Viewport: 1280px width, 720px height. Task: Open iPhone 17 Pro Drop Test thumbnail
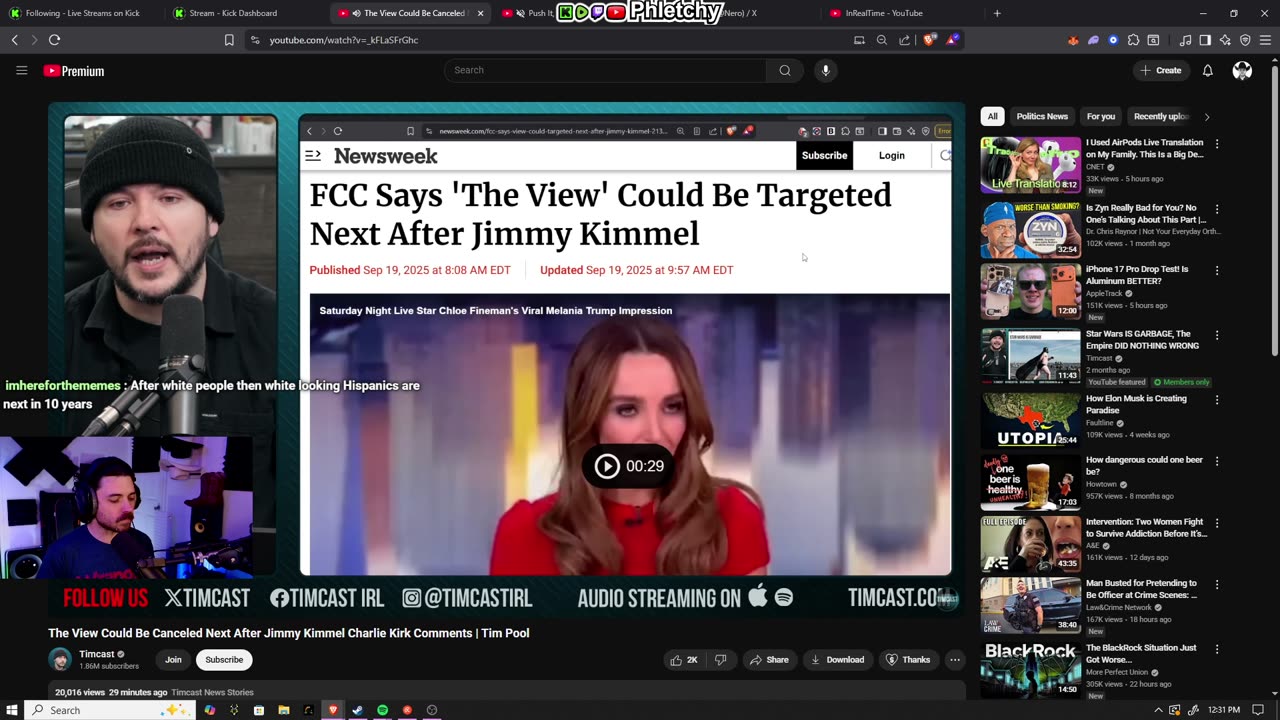pos(1030,291)
